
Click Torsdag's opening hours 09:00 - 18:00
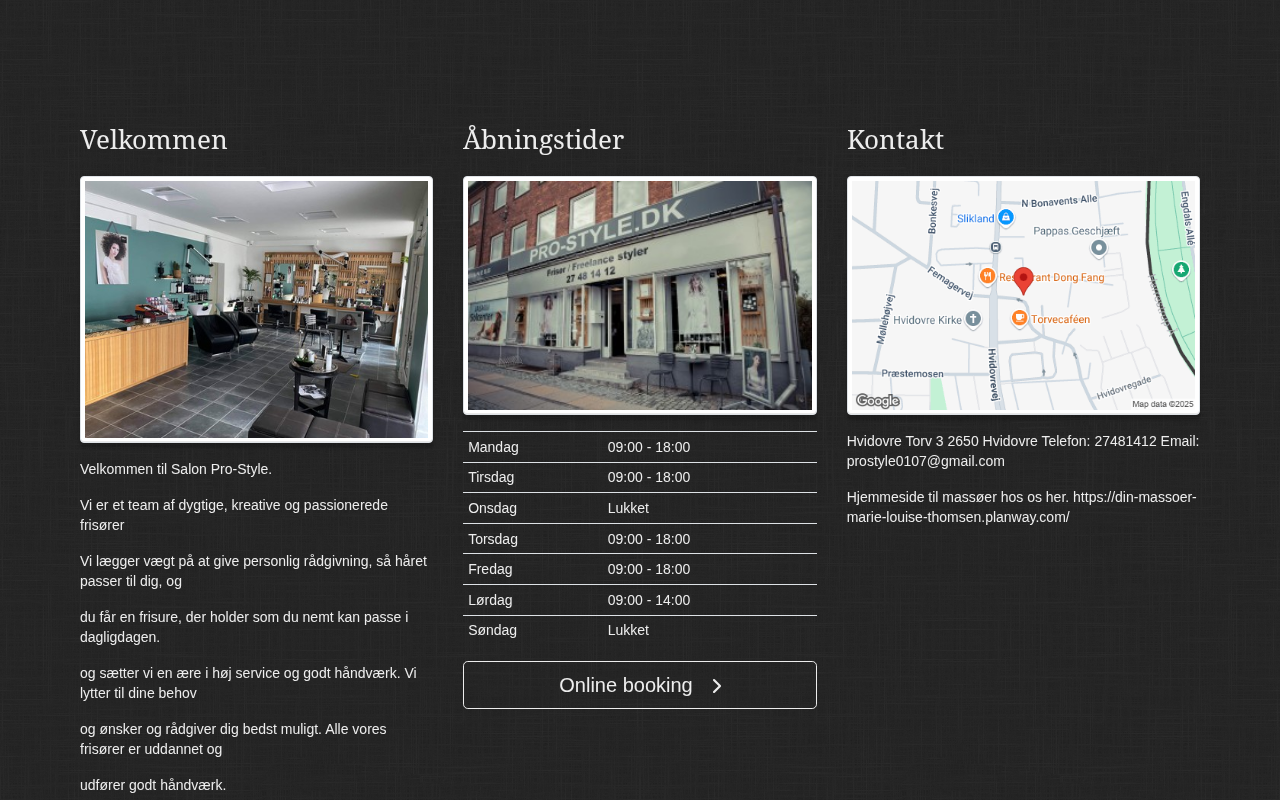(649, 539)
